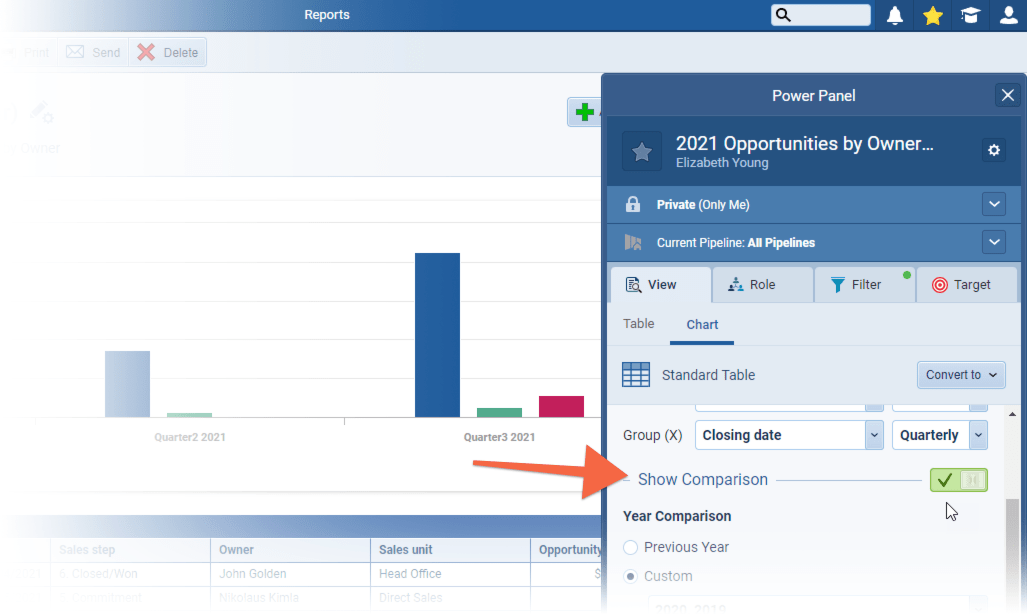The height and width of the screenshot is (614, 1027).
Task: Click the graduation cap learning icon
Action: pos(970,15)
